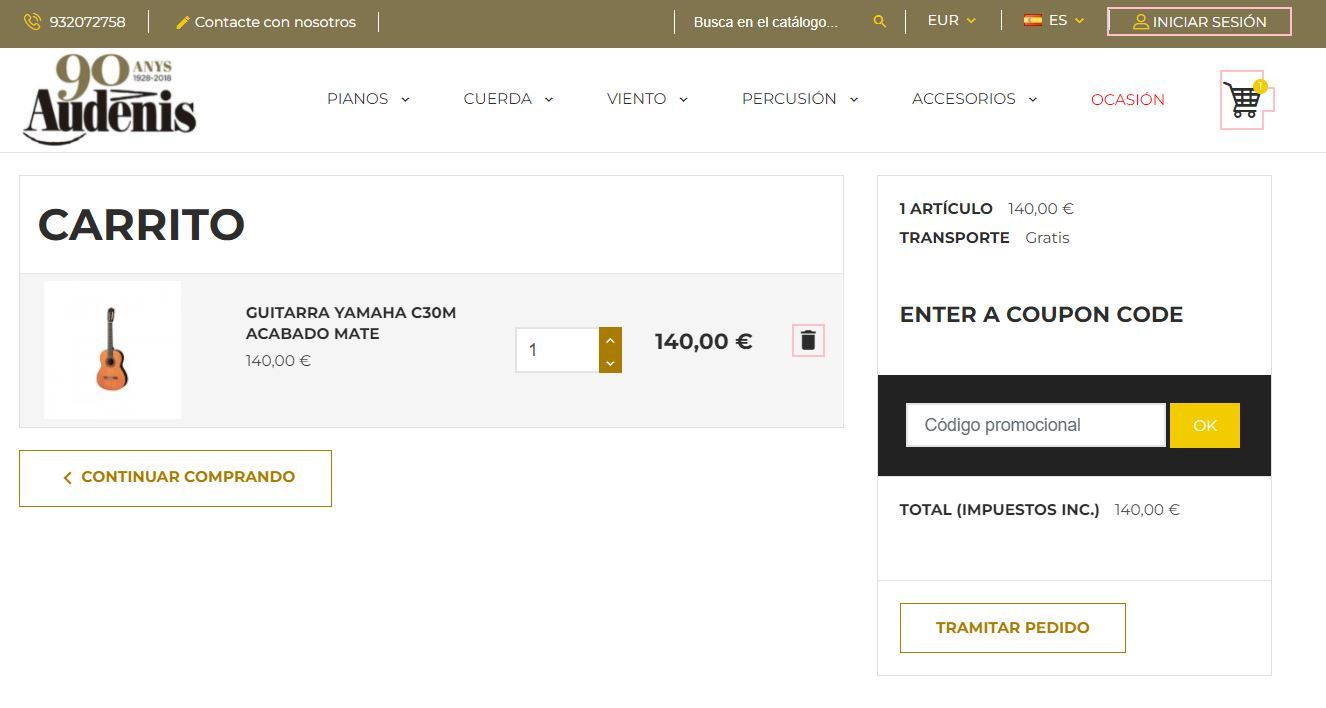Open the ES language dropdown

[1054, 20]
